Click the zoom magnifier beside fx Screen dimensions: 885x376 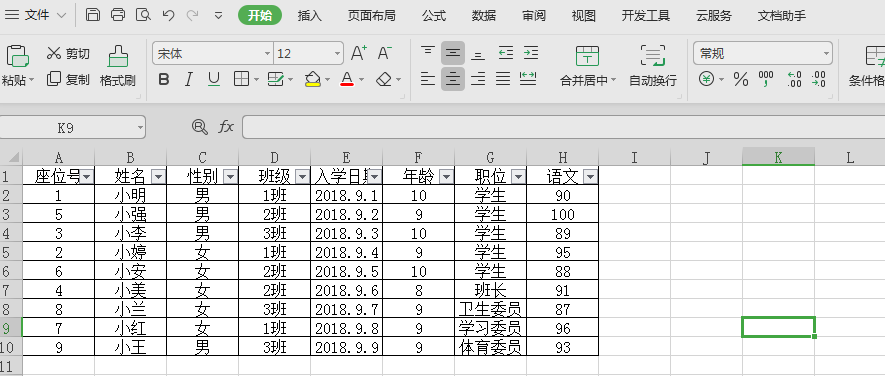click(200, 127)
